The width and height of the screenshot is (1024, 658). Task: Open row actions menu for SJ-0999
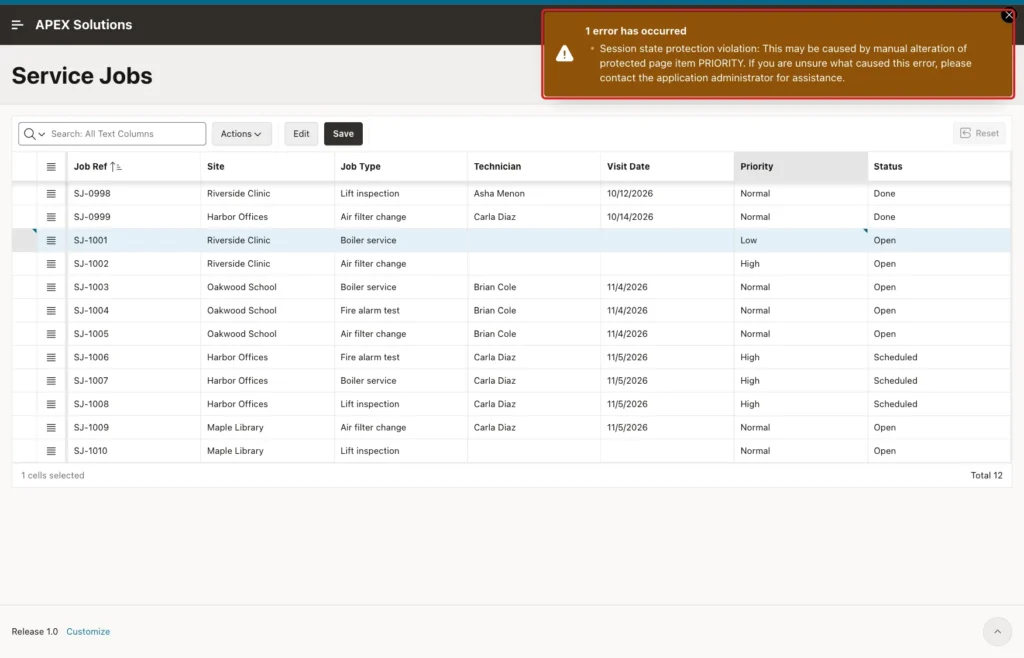pyautogui.click(x=51, y=217)
